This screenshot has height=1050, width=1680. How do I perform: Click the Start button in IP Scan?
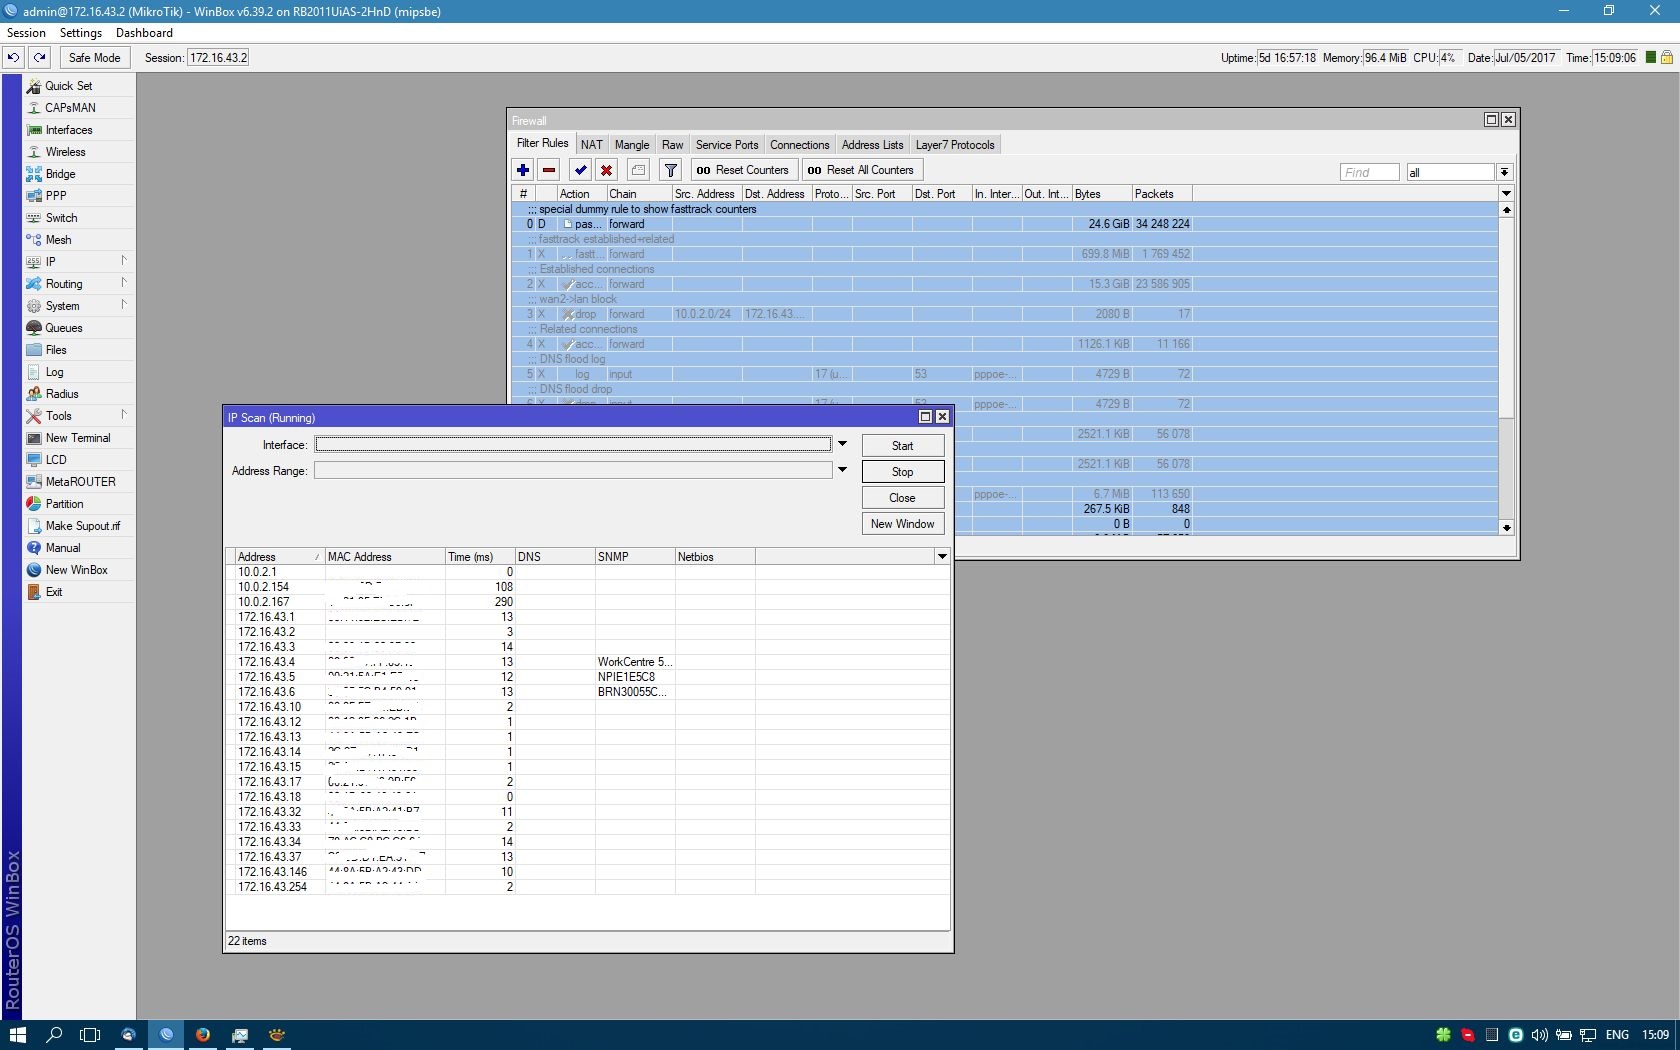[903, 446]
